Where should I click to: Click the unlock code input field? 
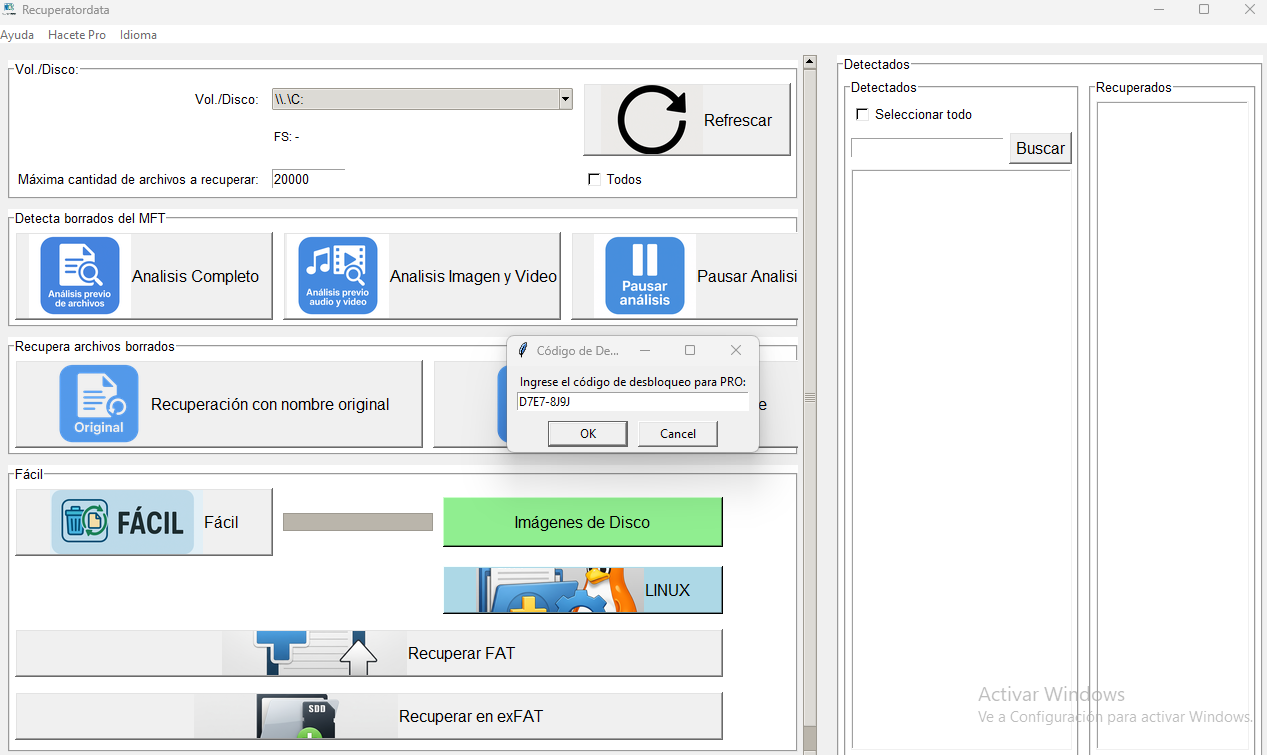pyautogui.click(x=632, y=401)
